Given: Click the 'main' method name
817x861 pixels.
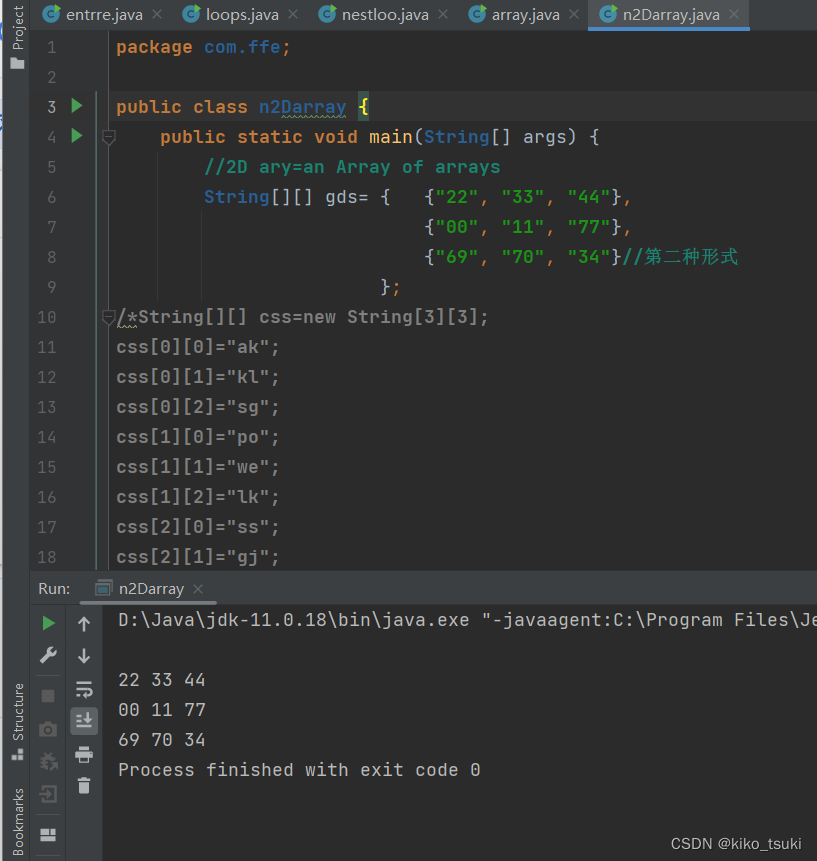Looking at the screenshot, I should pyautogui.click(x=390, y=137).
